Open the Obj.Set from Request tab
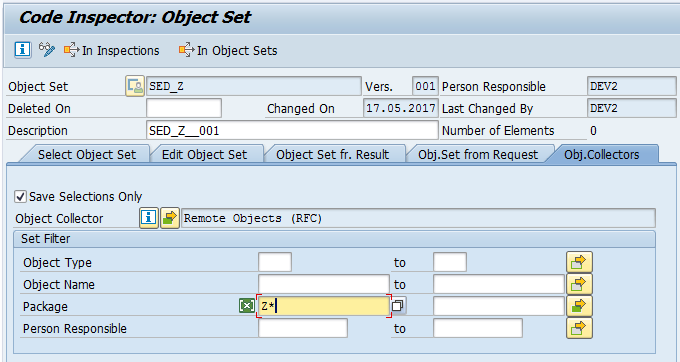Image resolution: width=680 pixels, height=362 pixels. 478,154
